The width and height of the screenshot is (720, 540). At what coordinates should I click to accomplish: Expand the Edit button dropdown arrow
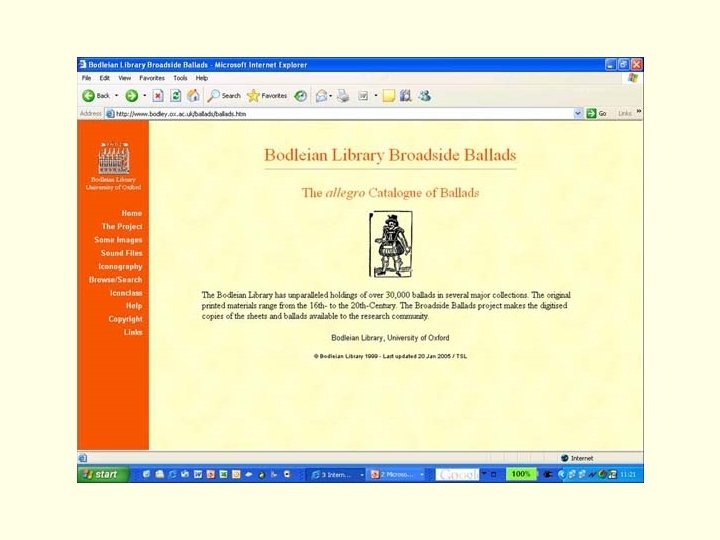(x=376, y=96)
